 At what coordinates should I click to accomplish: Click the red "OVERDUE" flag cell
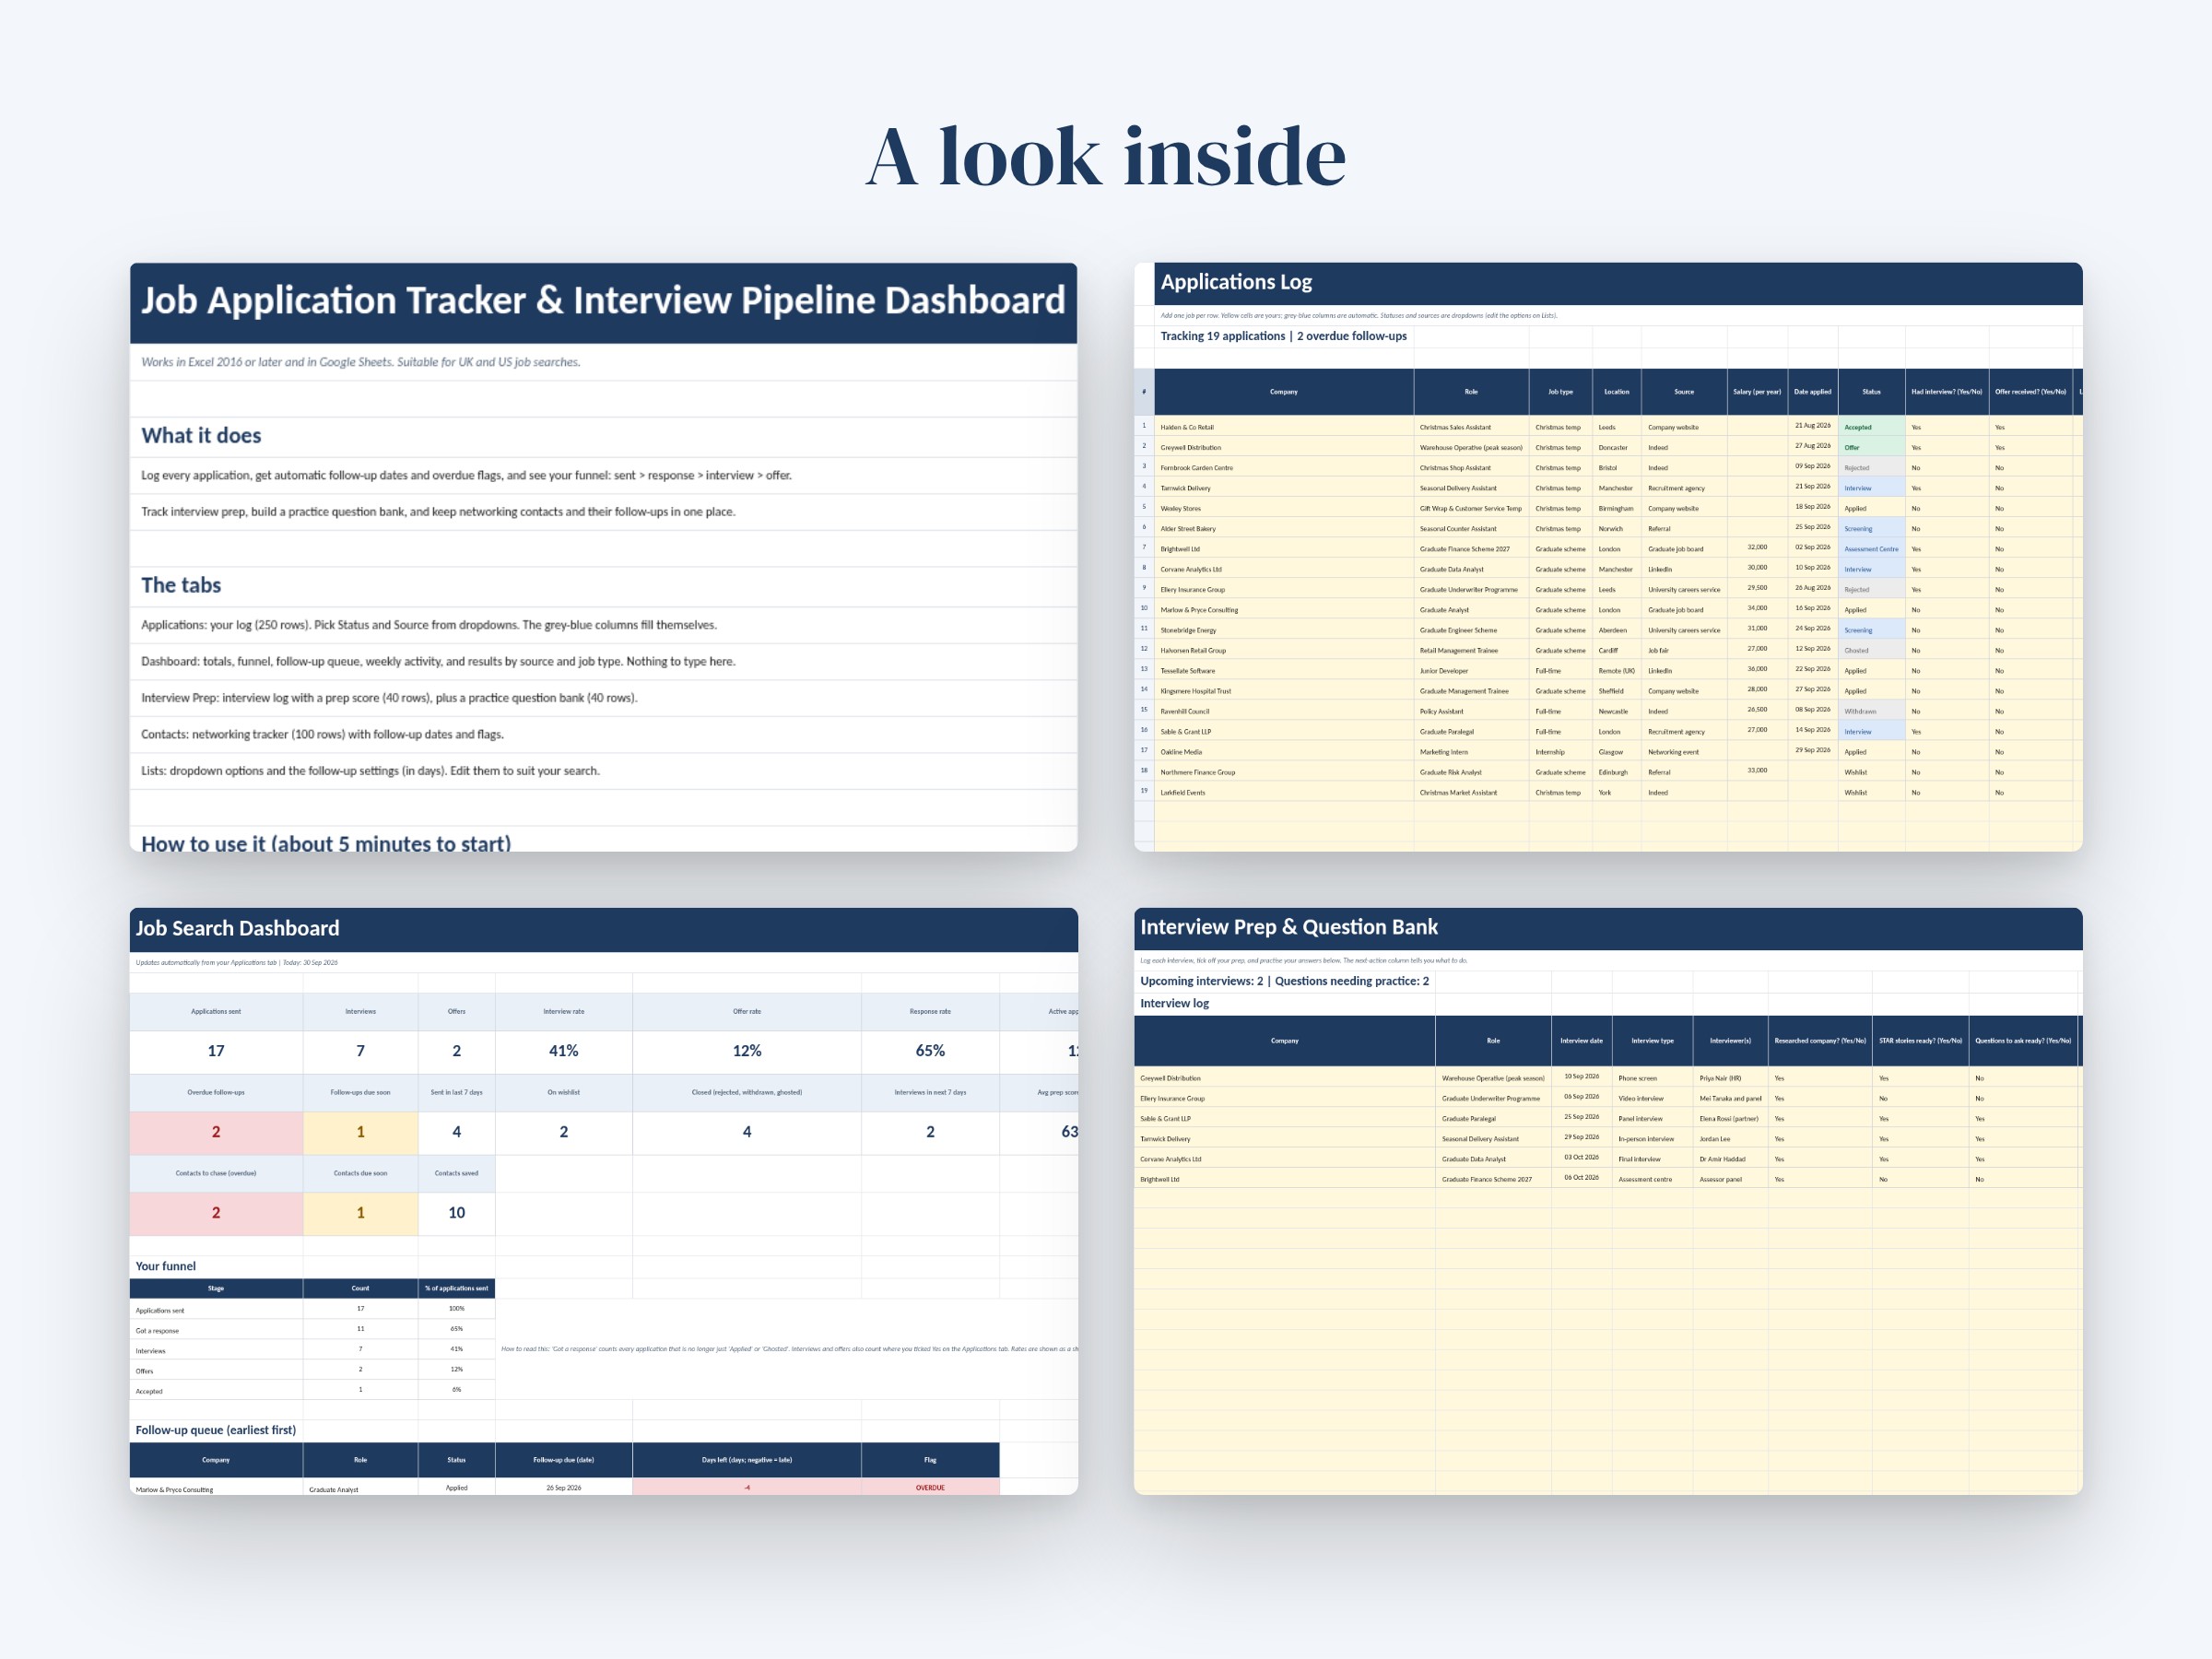pyautogui.click(x=930, y=1487)
